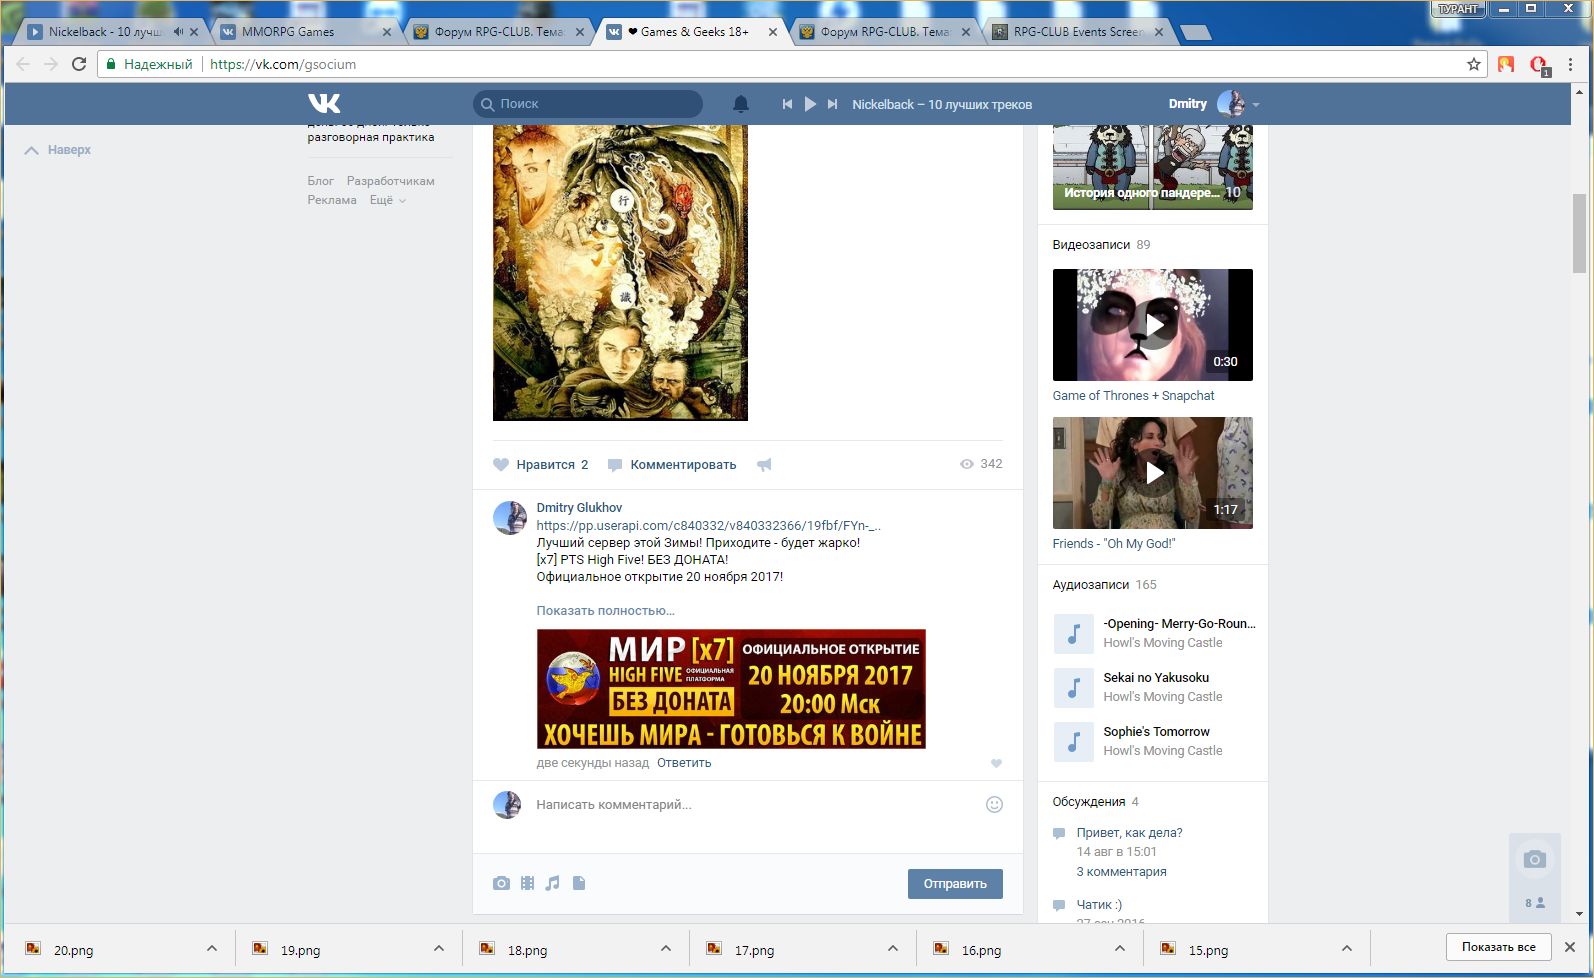The width and height of the screenshot is (1594, 978).
Task: Share the post via megaphone icon
Action: pos(764,465)
